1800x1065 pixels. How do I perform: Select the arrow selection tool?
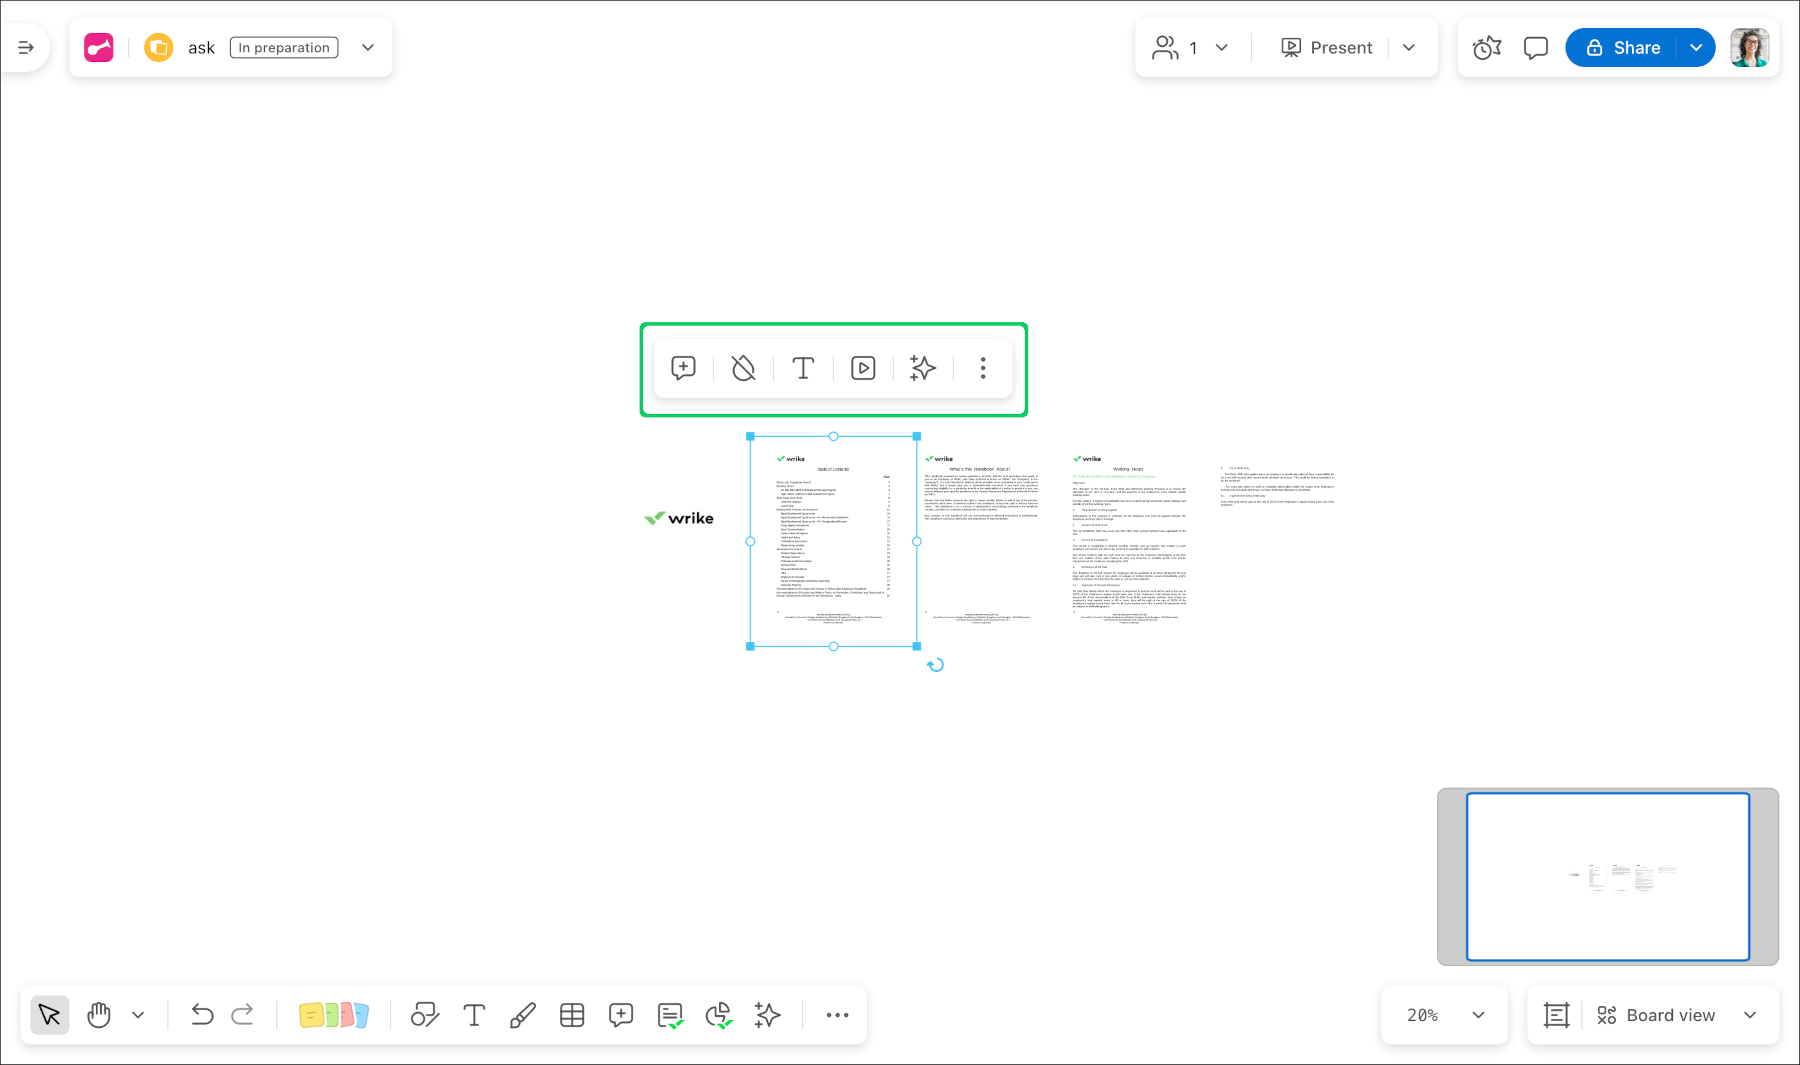coord(49,1015)
